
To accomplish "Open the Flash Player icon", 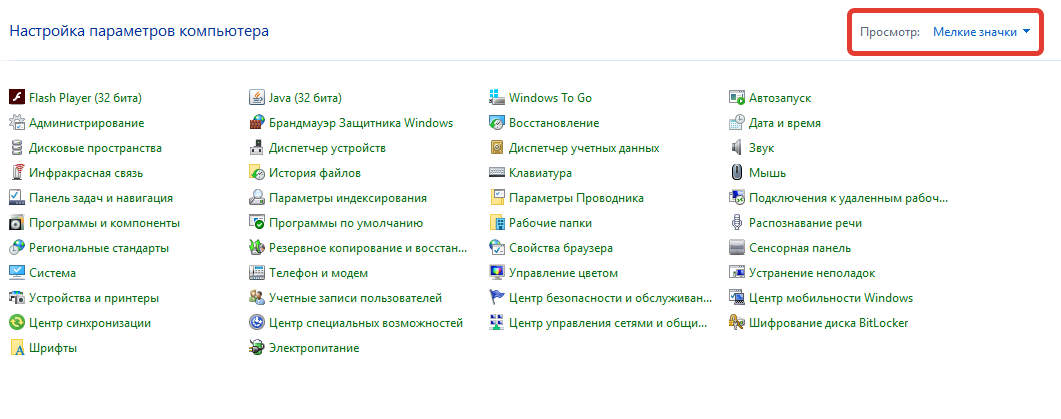I will [x=17, y=97].
